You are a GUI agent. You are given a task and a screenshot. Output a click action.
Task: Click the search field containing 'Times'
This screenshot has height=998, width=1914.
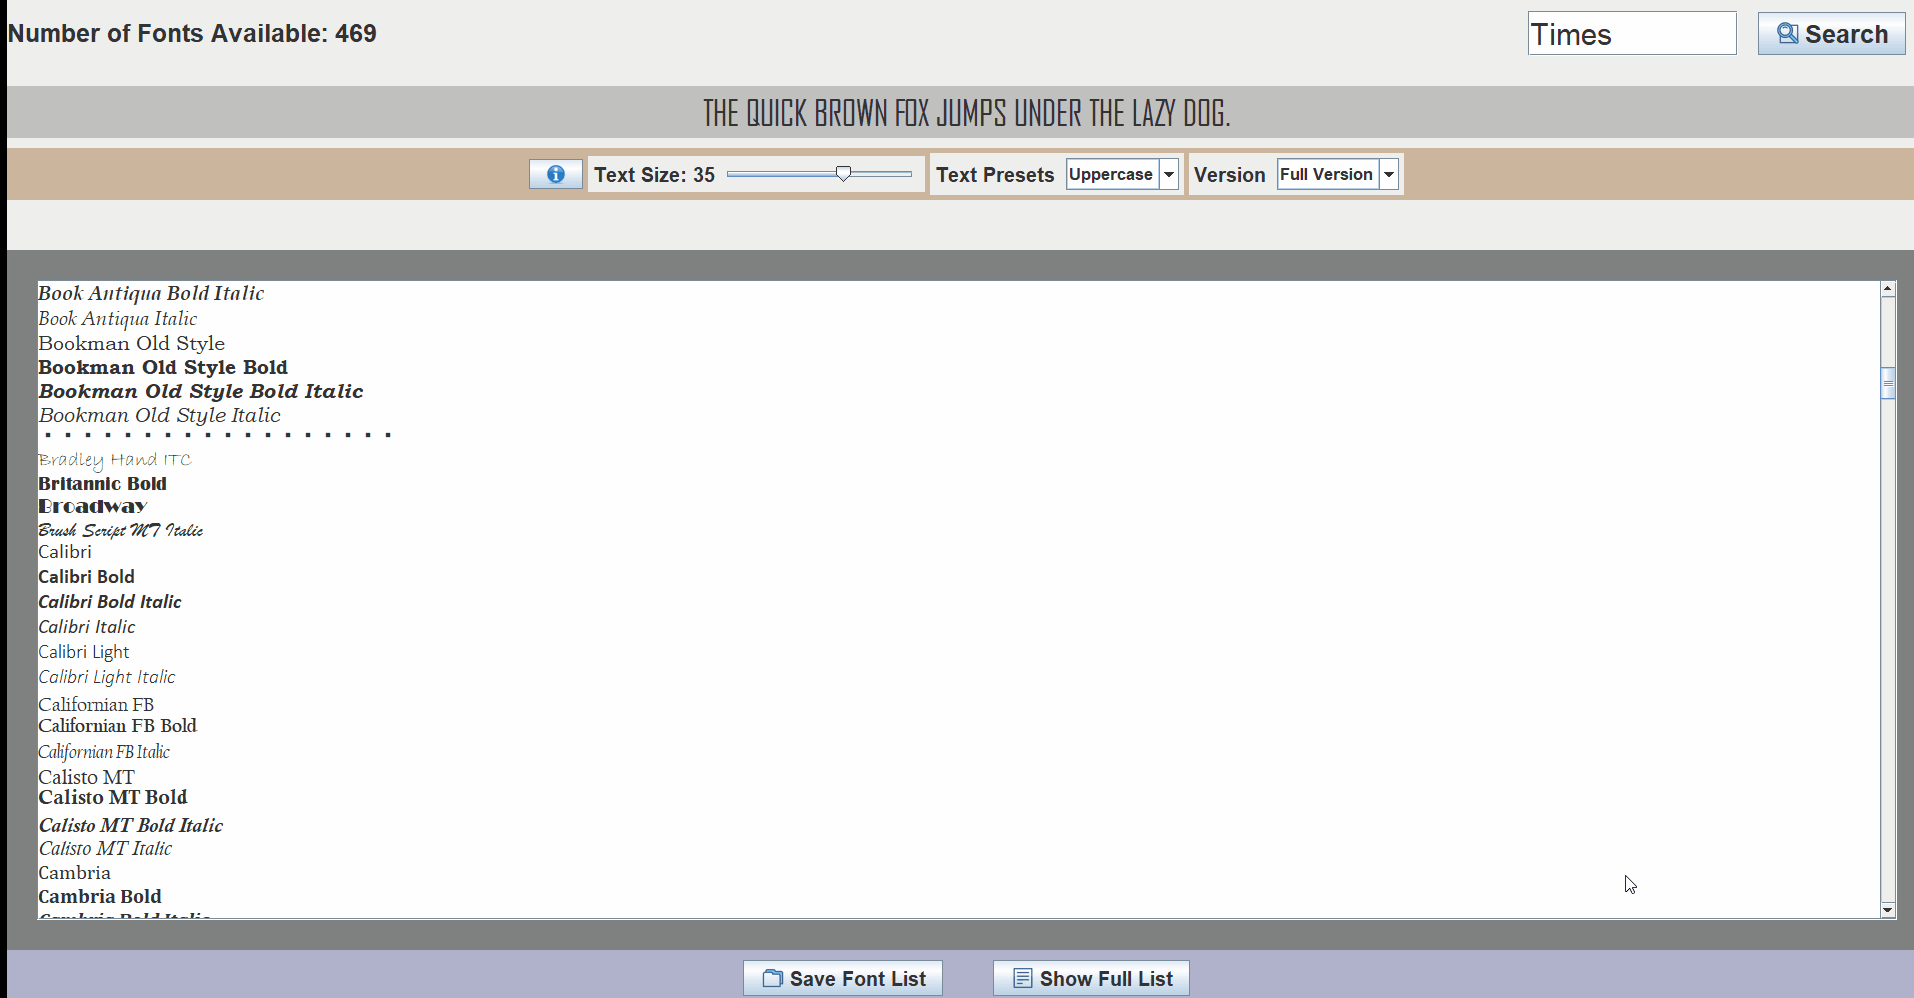[1632, 34]
